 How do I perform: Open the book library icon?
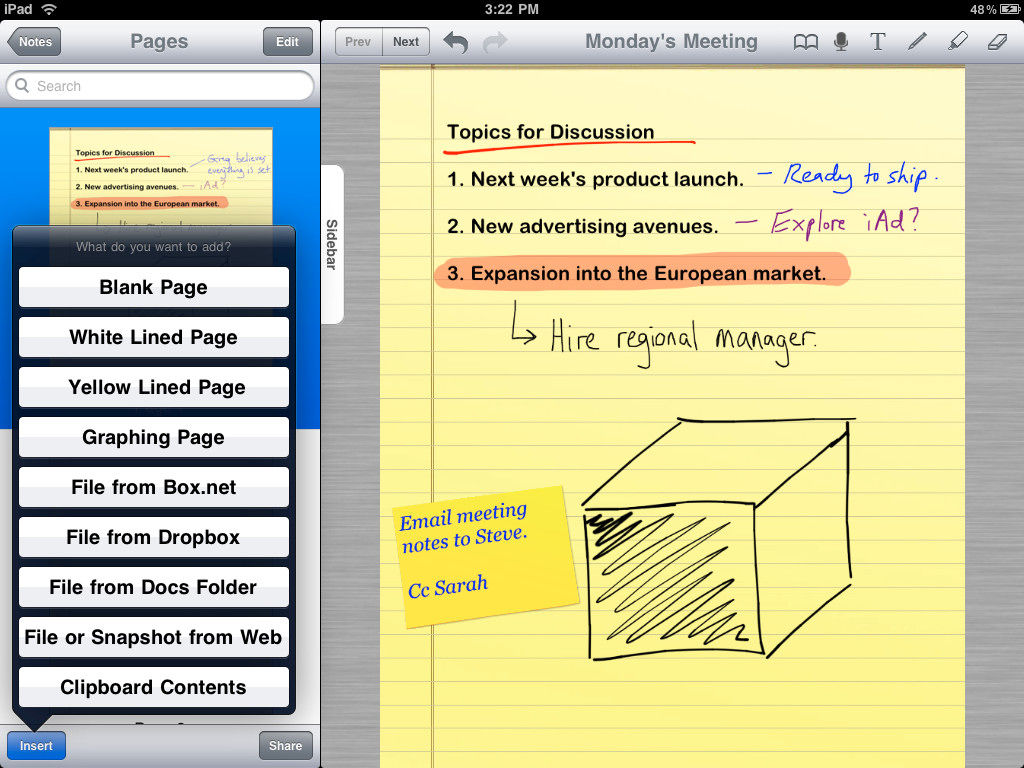[x=805, y=42]
